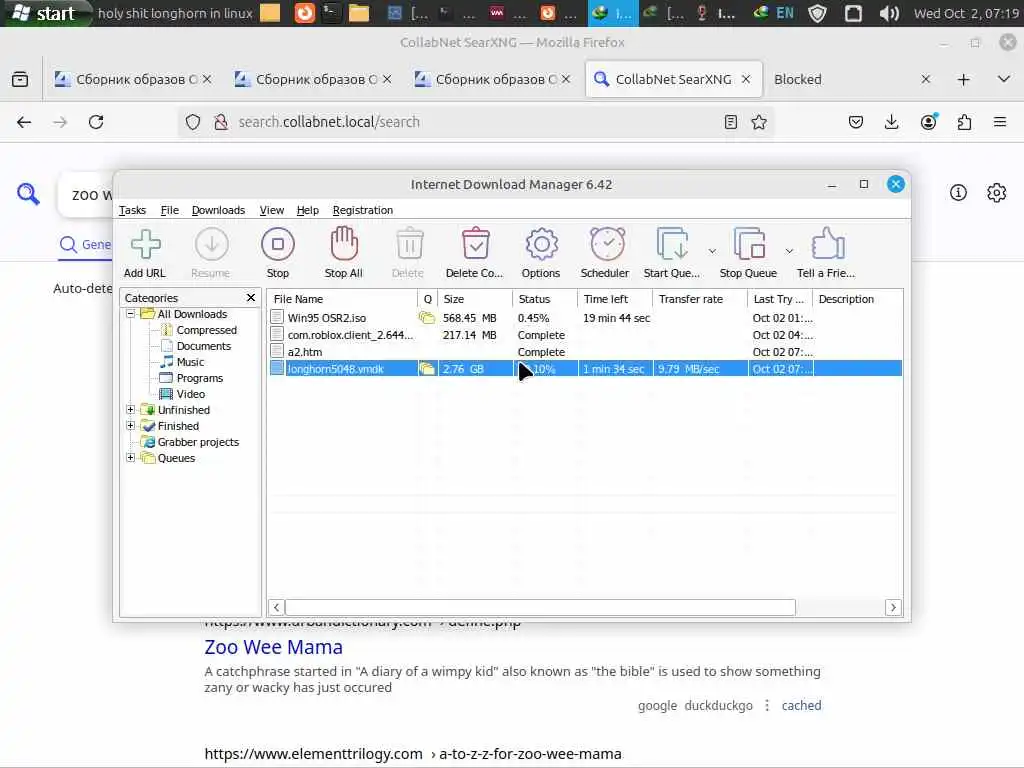Open SearXNG preferences gear icon
This screenshot has height=768, width=1024.
click(x=997, y=193)
